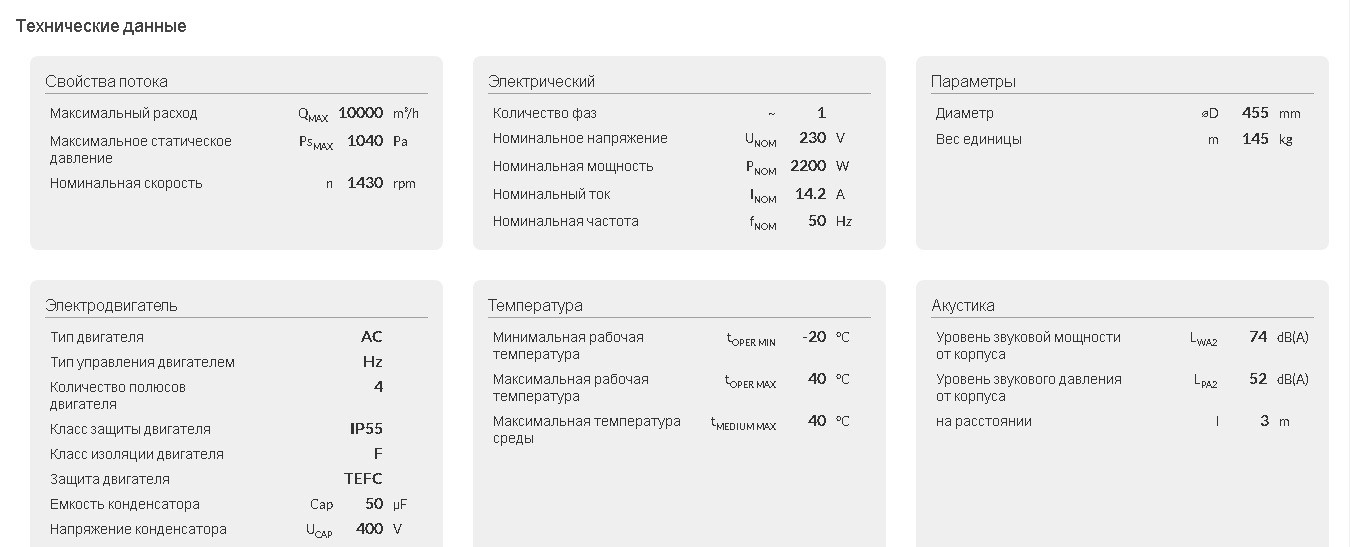Click the 'Номинальная частота' label
Screen dimensions: 1350x547
pos(566,222)
